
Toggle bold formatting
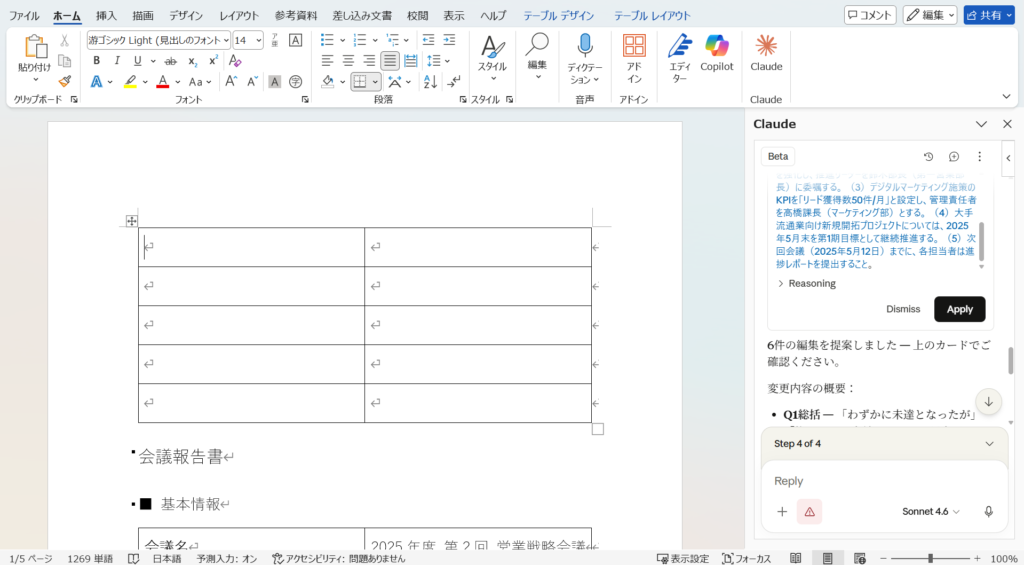pyautogui.click(x=96, y=61)
